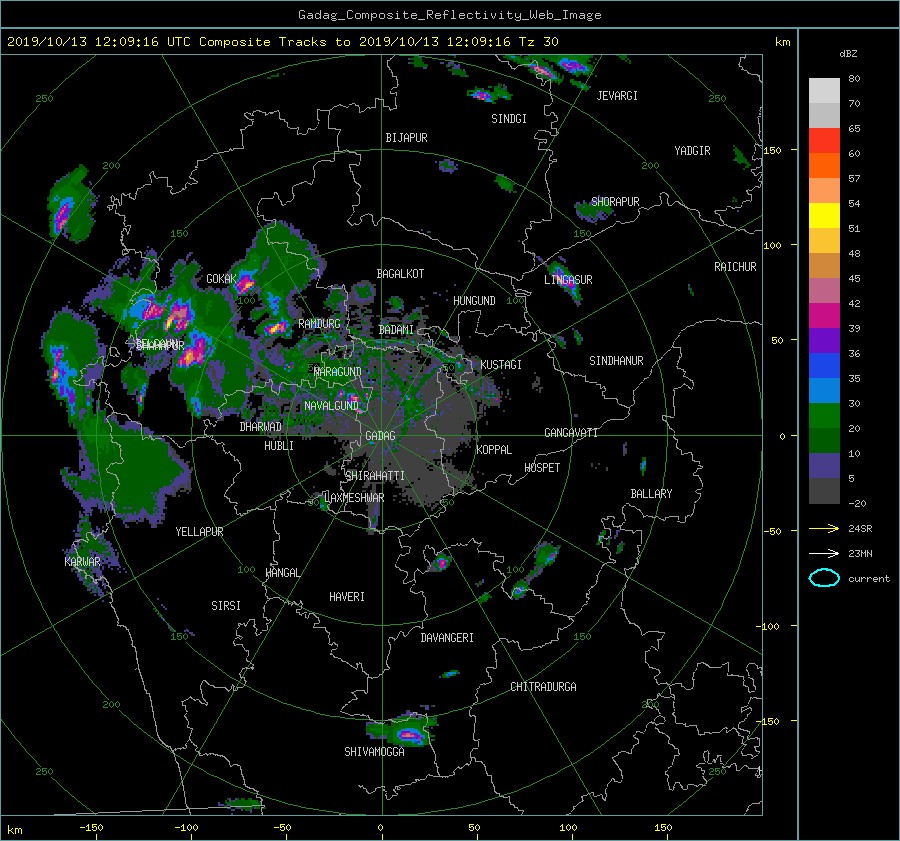Click the yellow 24SR track arrow icon
Screen dimensions: 900x841
(824, 528)
